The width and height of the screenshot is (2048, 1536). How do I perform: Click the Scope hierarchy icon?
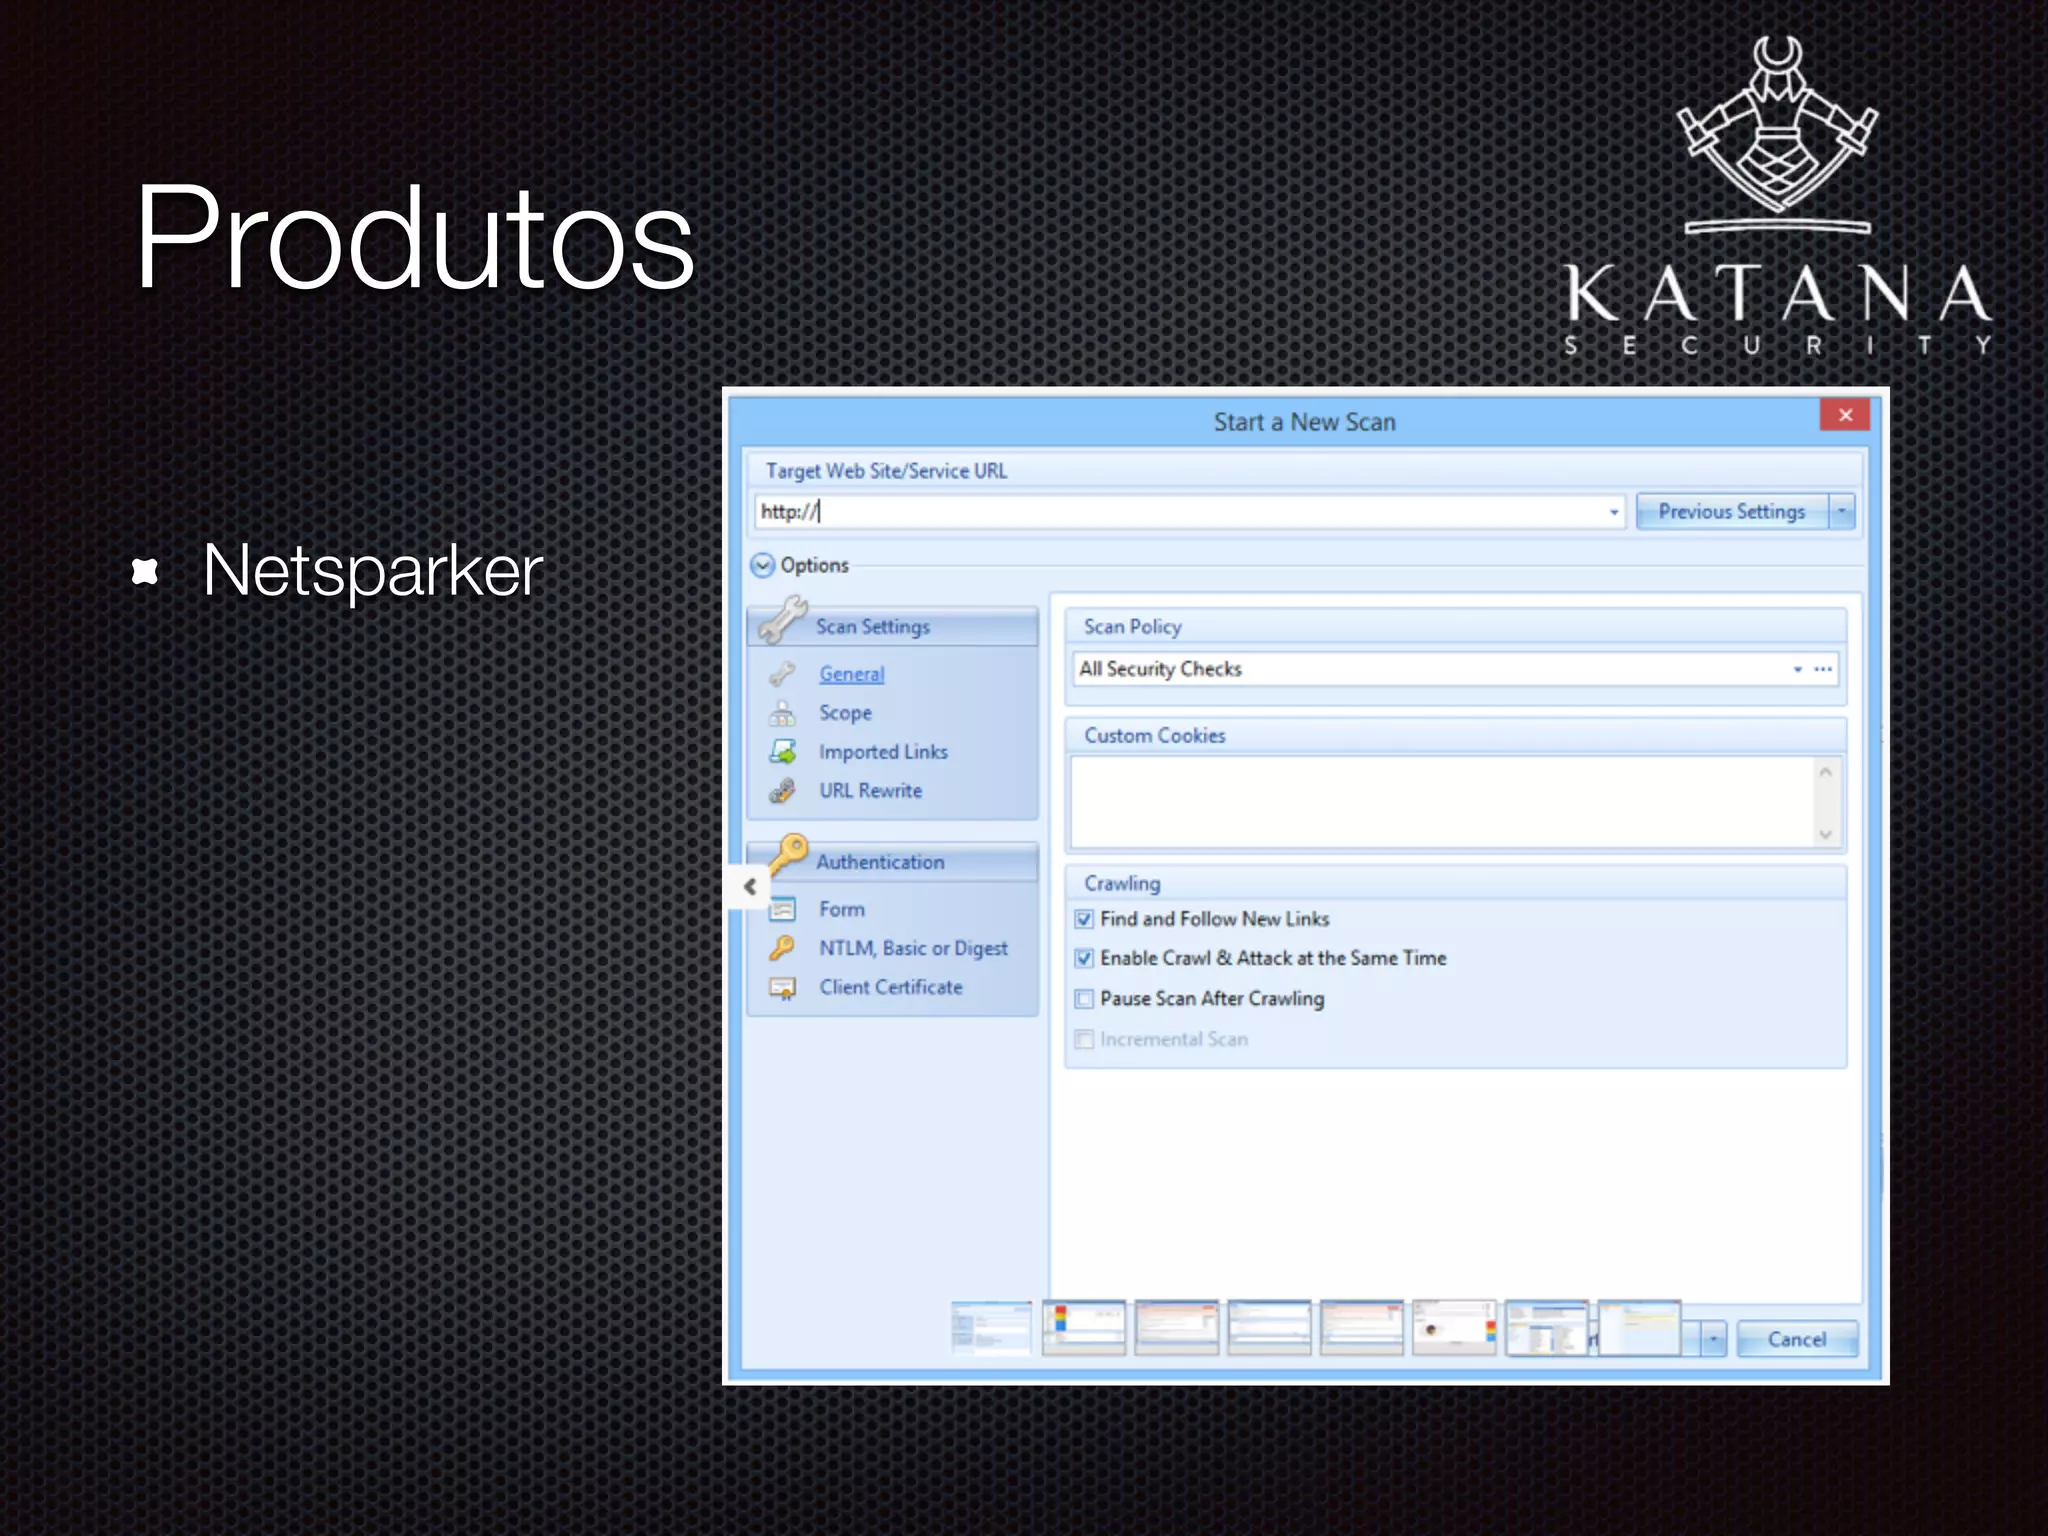point(782,714)
